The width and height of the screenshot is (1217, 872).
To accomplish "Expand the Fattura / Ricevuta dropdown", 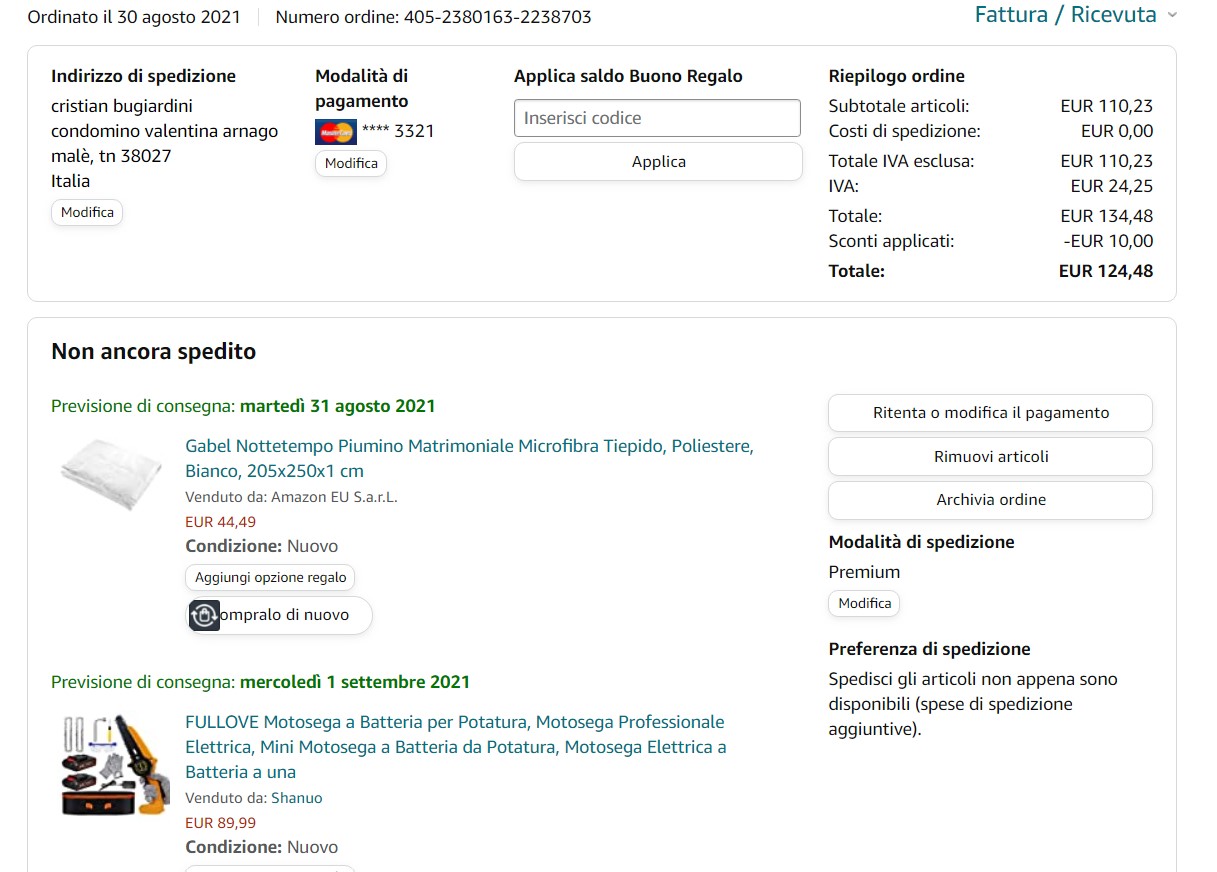I will click(1066, 15).
